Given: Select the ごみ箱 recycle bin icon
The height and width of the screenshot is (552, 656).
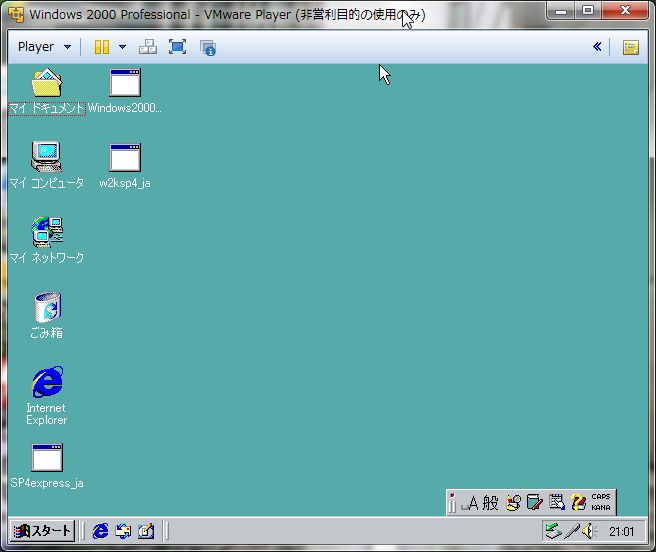Looking at the screenshot, I should pyautogui.click(x=47, y=308).
